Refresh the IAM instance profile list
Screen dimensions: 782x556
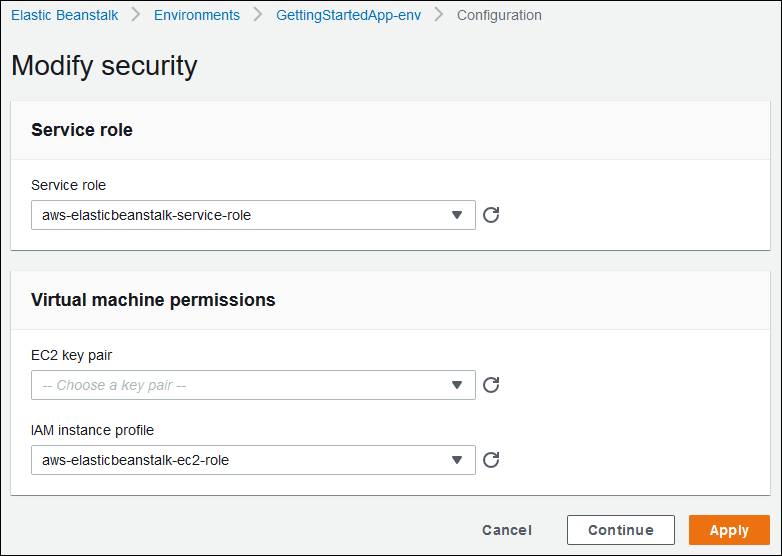(491, 460)
